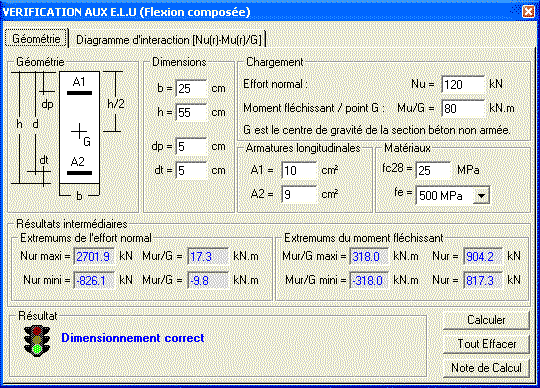Open the Note de Calcul
This screenshot has height=388, width=540.
[x=486, y=368]
